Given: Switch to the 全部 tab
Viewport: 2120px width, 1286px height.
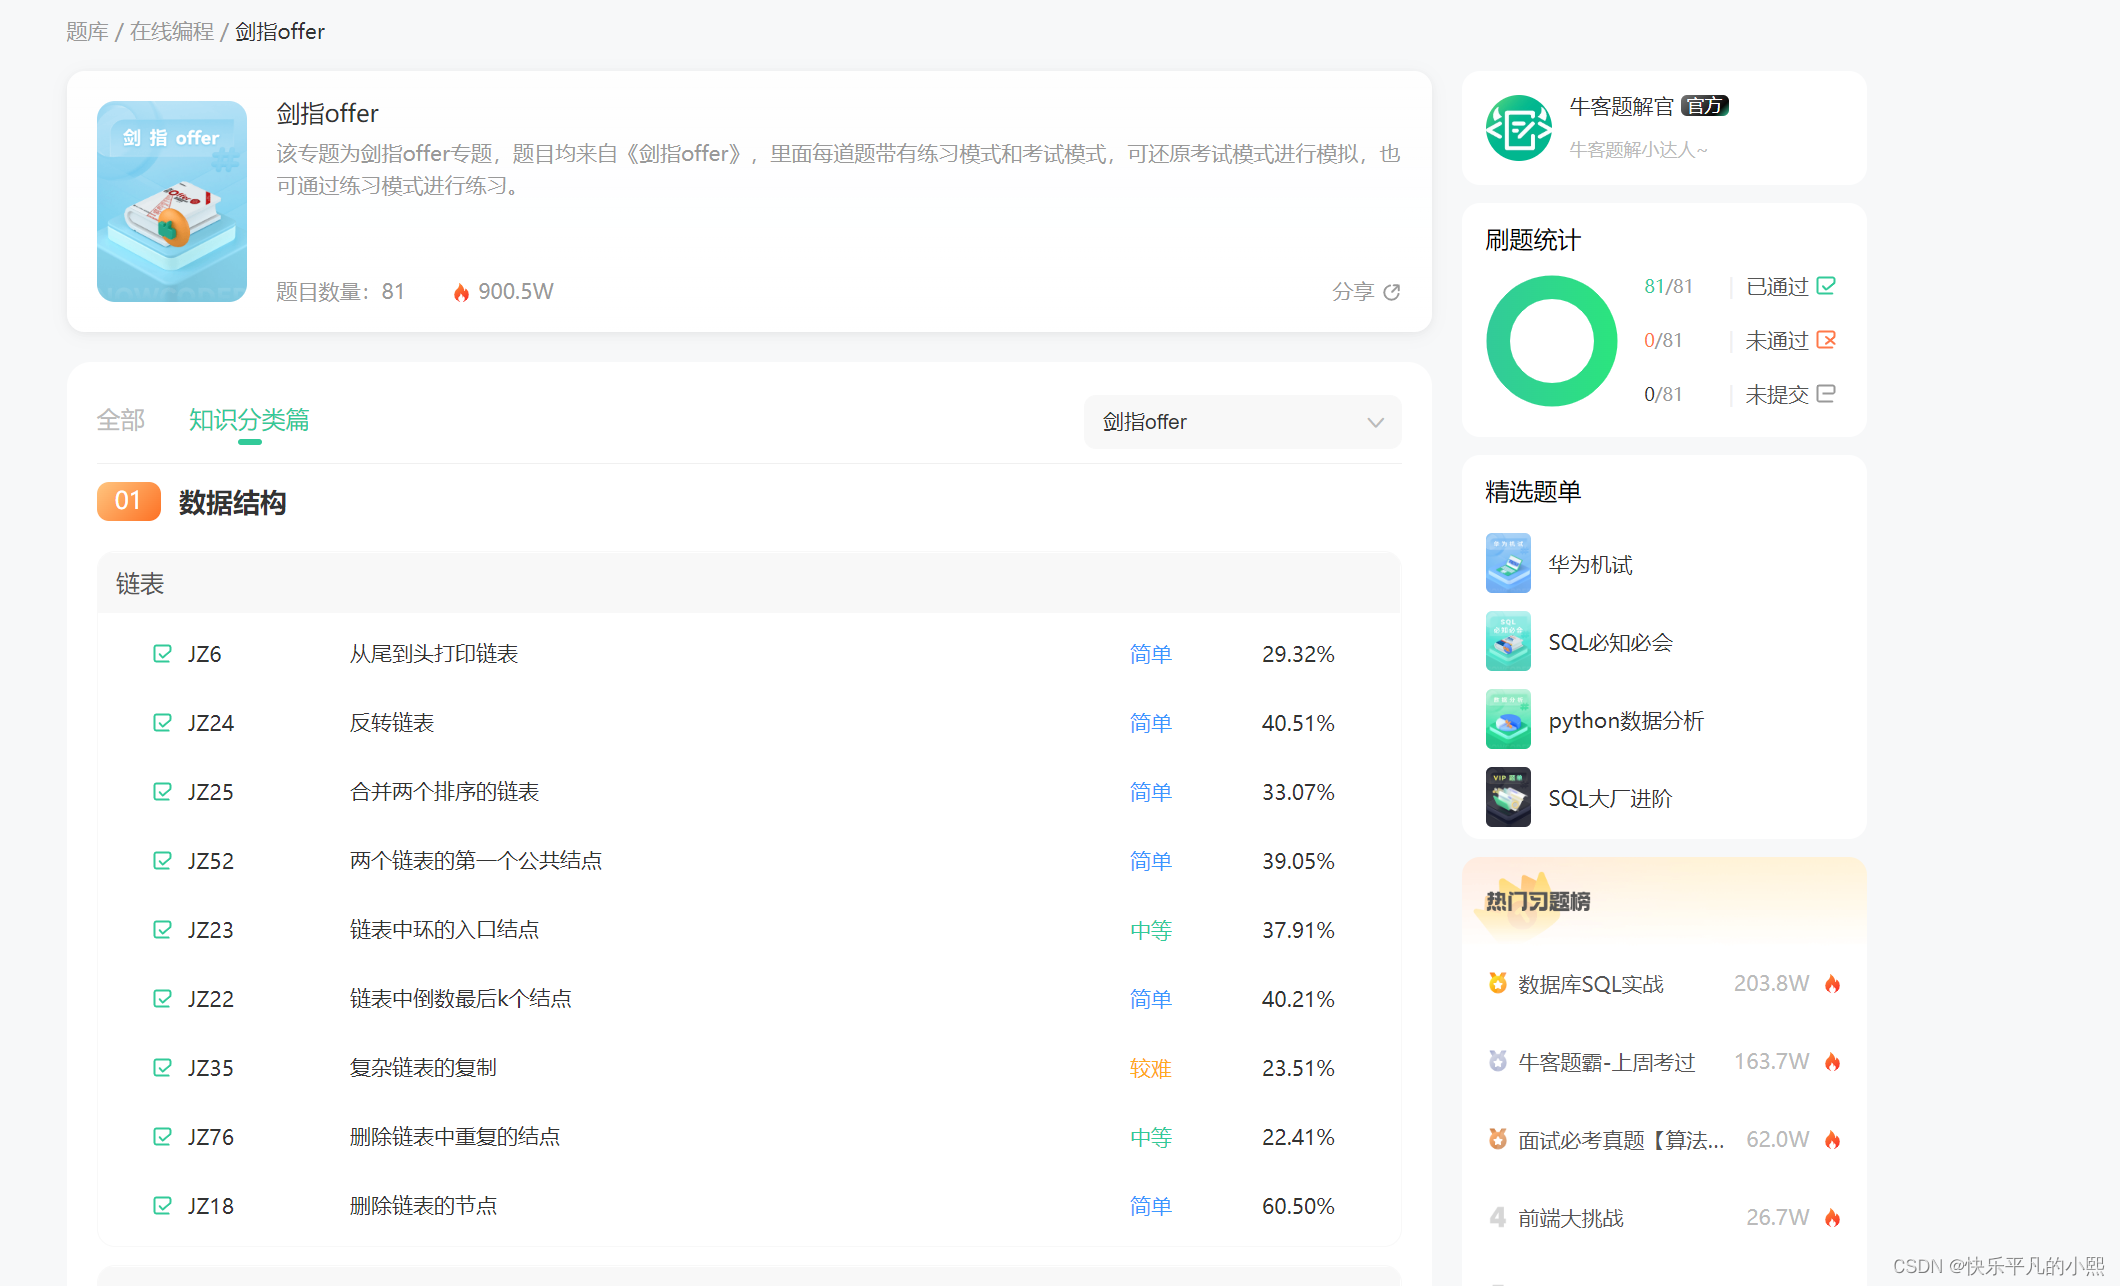Looking at the screenshot, I should 120,420.
